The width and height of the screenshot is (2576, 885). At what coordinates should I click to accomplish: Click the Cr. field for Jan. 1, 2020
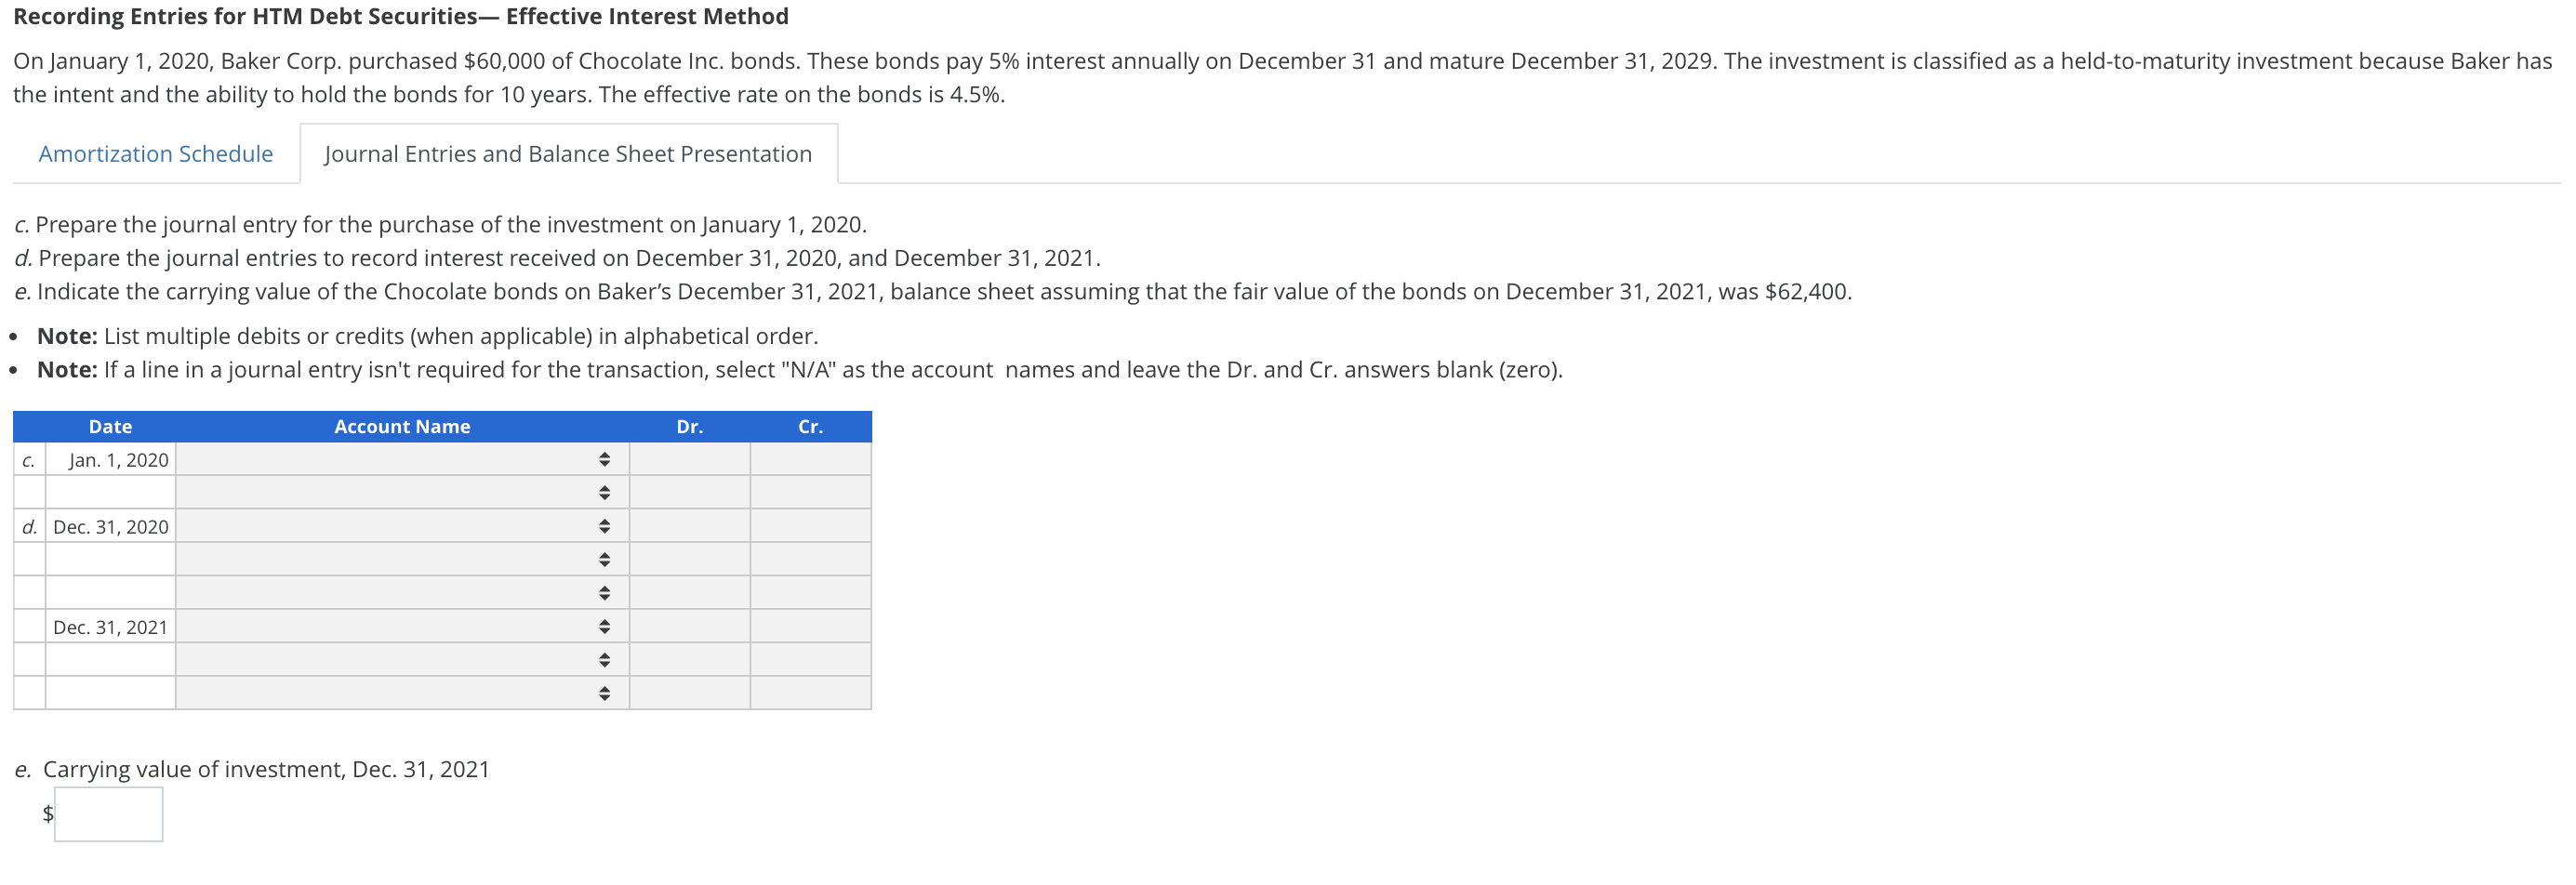(810, 459)
